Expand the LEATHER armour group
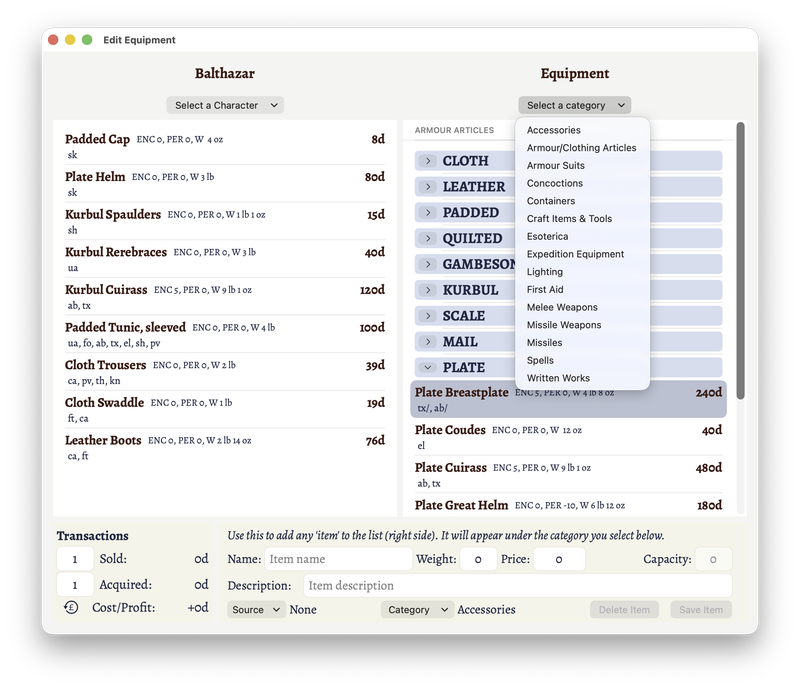Viewport: 800px width, 689px height. [x=428, y=187]
